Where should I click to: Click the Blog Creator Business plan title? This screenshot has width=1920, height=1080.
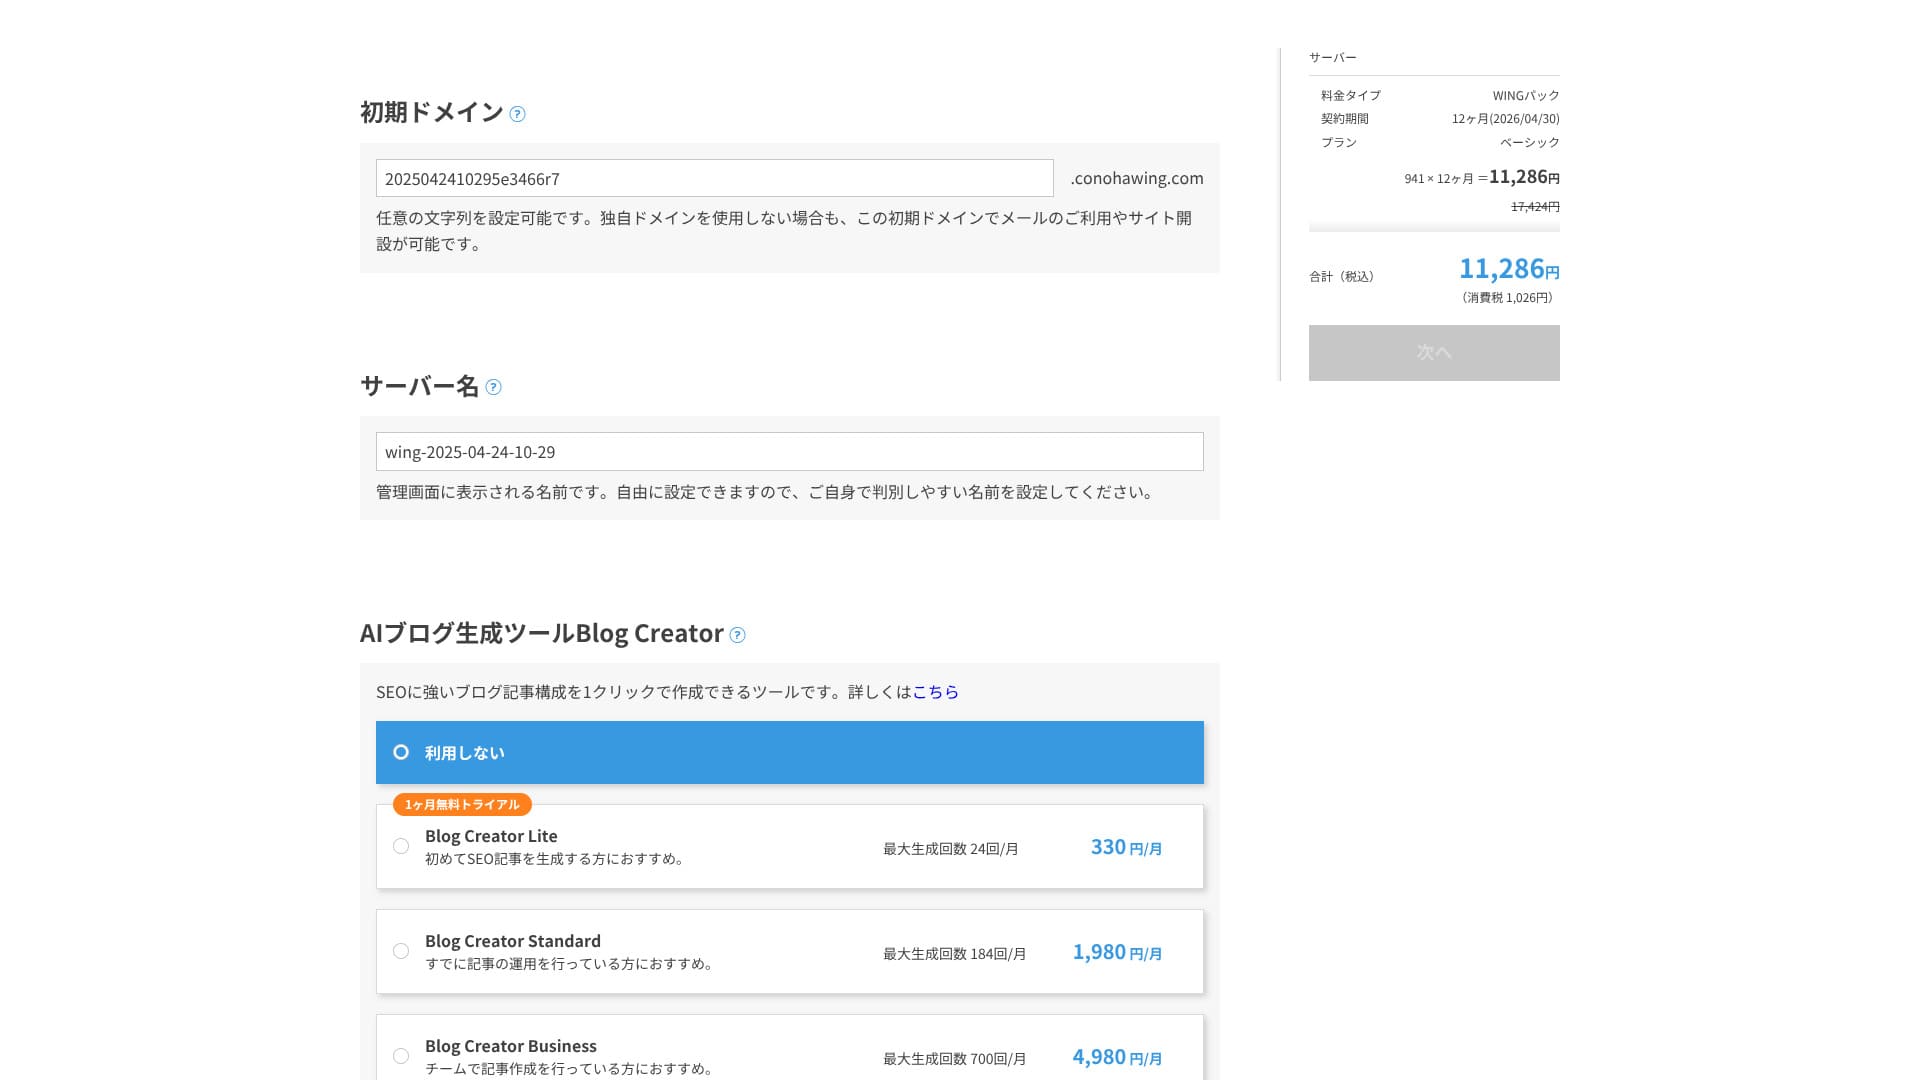pyautogui.click(x=510, y=1046)
